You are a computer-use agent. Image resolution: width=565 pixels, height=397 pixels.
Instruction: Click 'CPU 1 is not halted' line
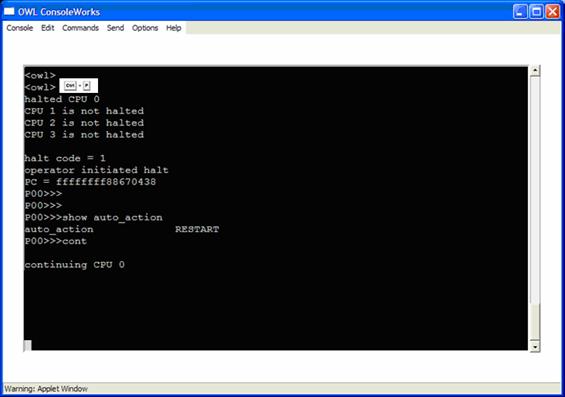[84, 111]
